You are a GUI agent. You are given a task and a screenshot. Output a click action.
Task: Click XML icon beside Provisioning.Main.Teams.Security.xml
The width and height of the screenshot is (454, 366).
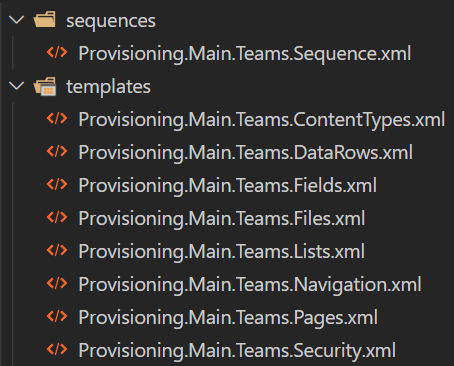click(57, 350)
